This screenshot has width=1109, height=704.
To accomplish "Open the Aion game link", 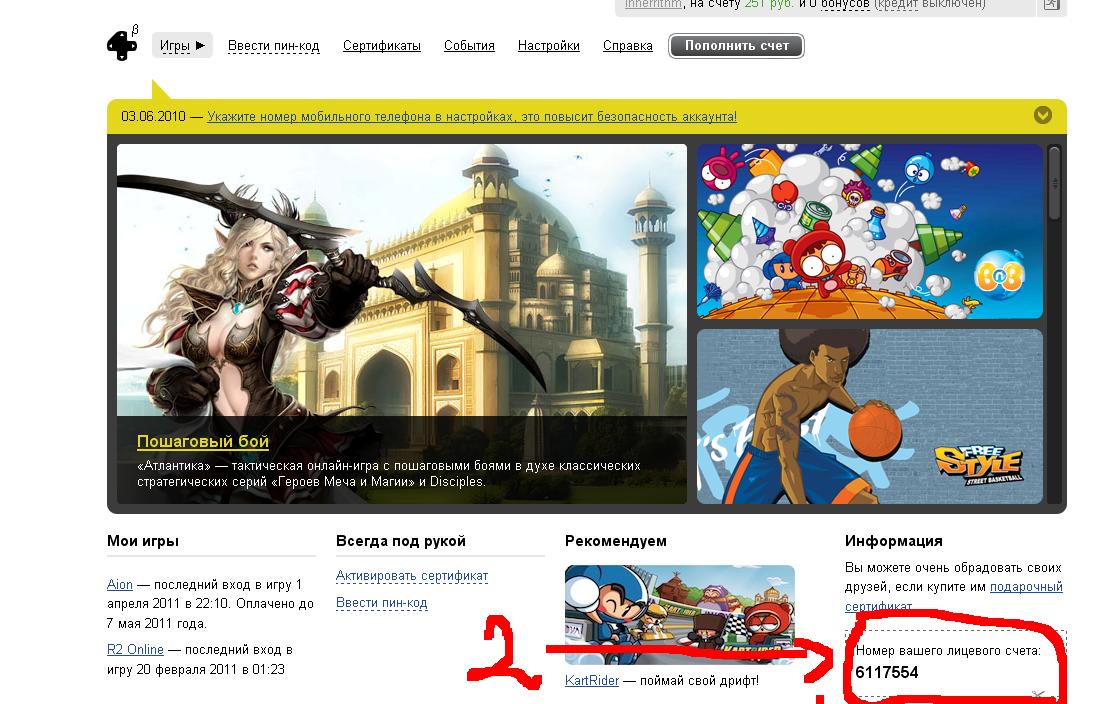I will click(x=120, y=584).
